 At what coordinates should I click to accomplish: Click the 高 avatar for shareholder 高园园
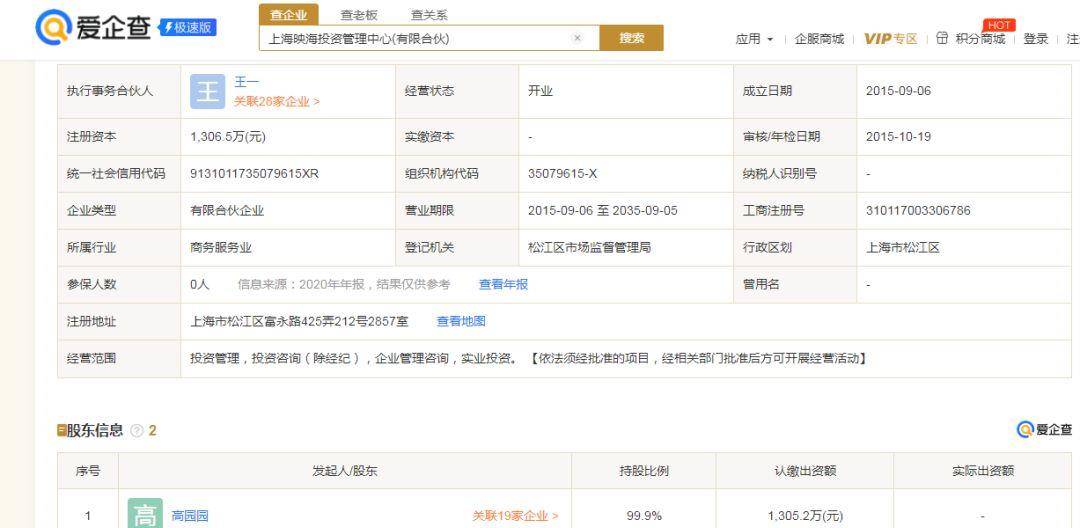click(x=144, y=515)
